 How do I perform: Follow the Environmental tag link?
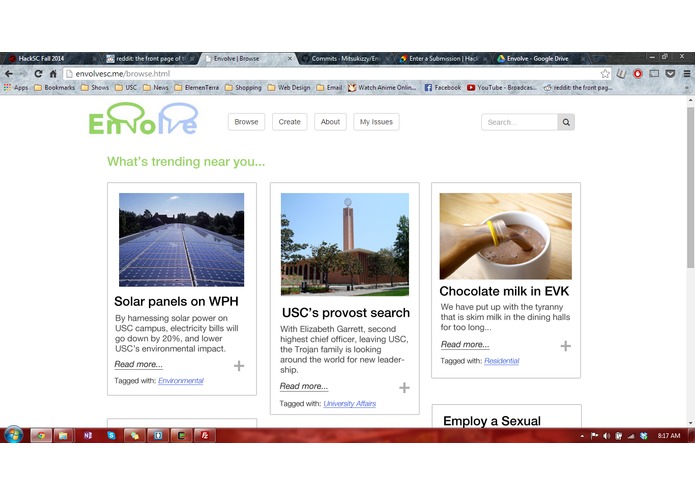coord(181,381)
